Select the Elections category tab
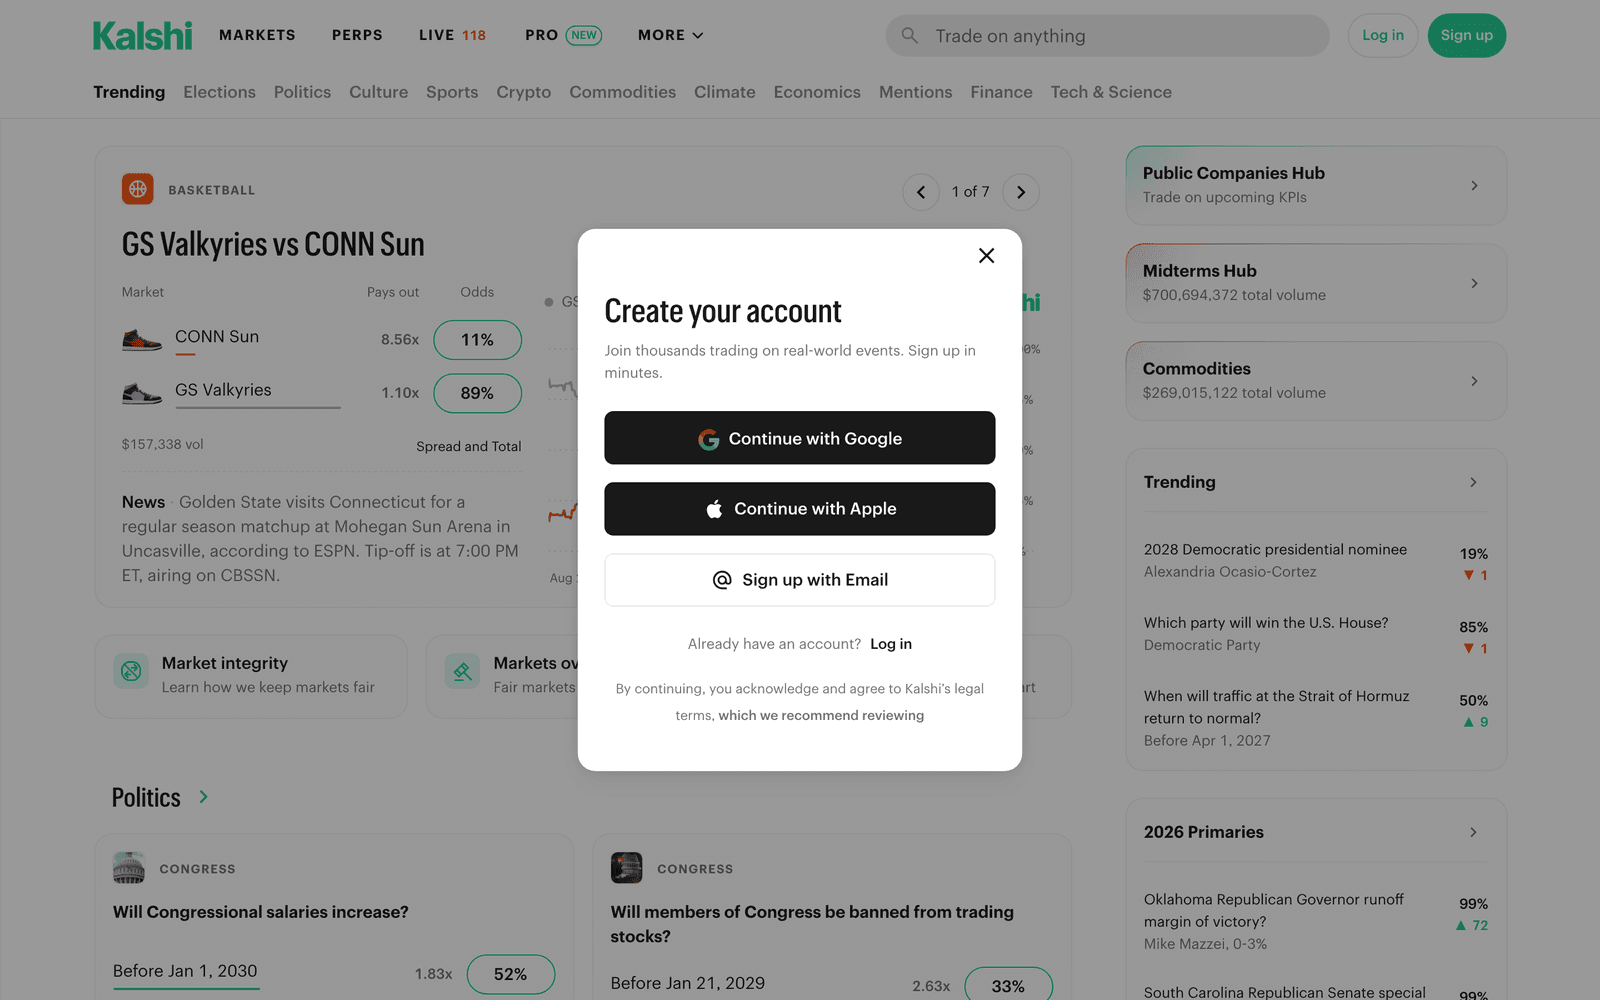1600x1000 pixels. (219, 92)
